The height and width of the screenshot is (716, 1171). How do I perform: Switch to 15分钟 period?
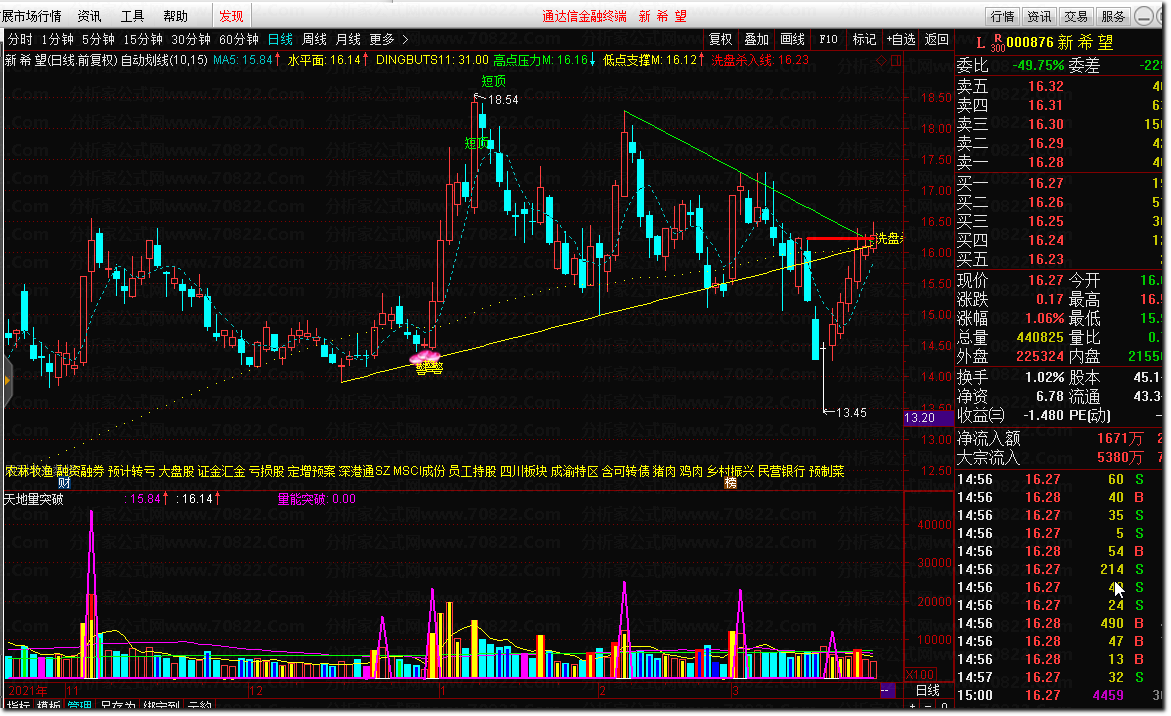(143, 40)
